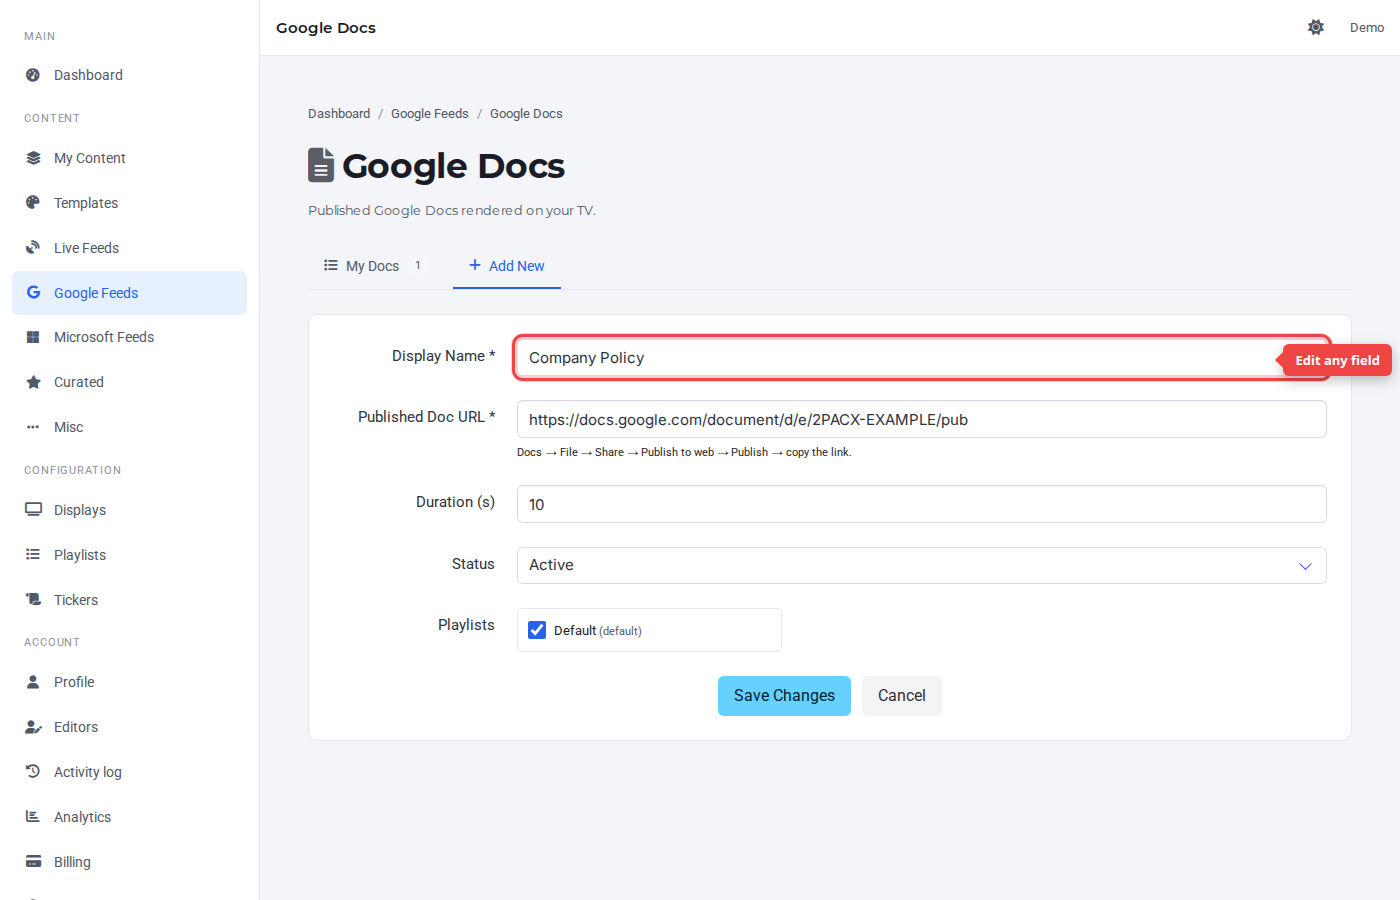Click the Google Docs breadcrumb text
Image resolution: width=1400 pixels, height=900 pixels.
(x=526, y=114)
